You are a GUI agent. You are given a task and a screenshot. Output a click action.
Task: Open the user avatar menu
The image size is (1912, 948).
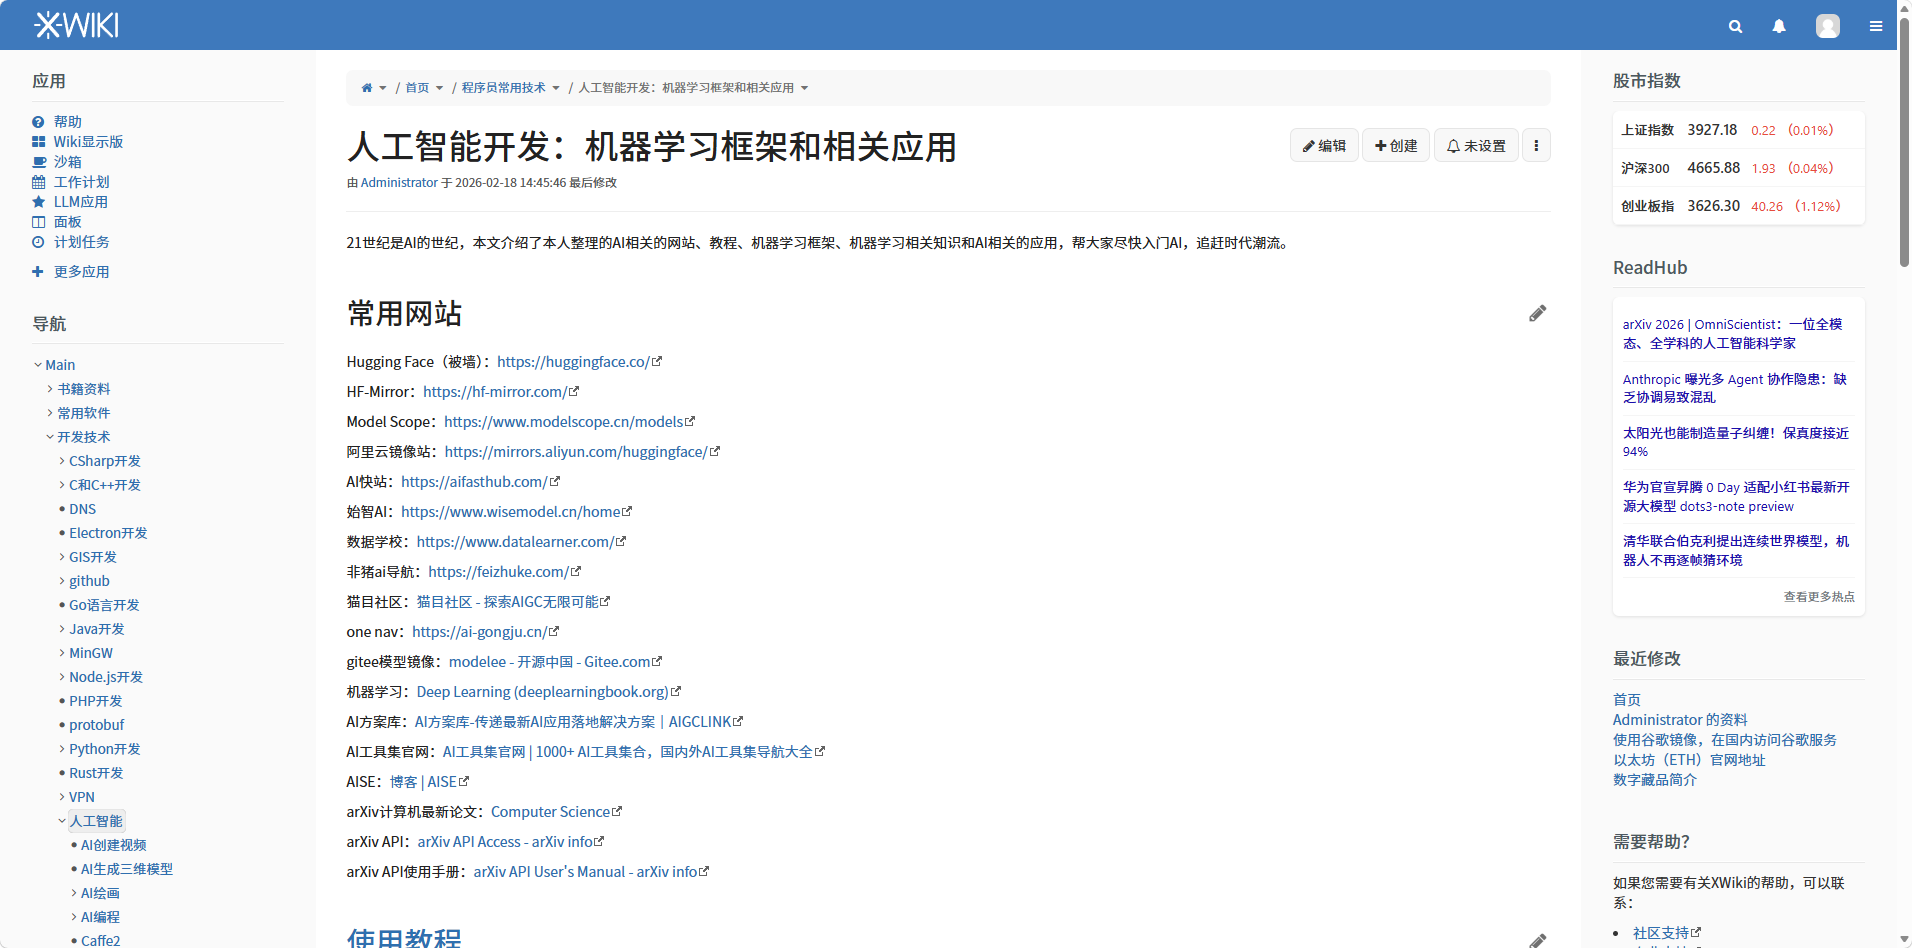(x=1828, y=26)
